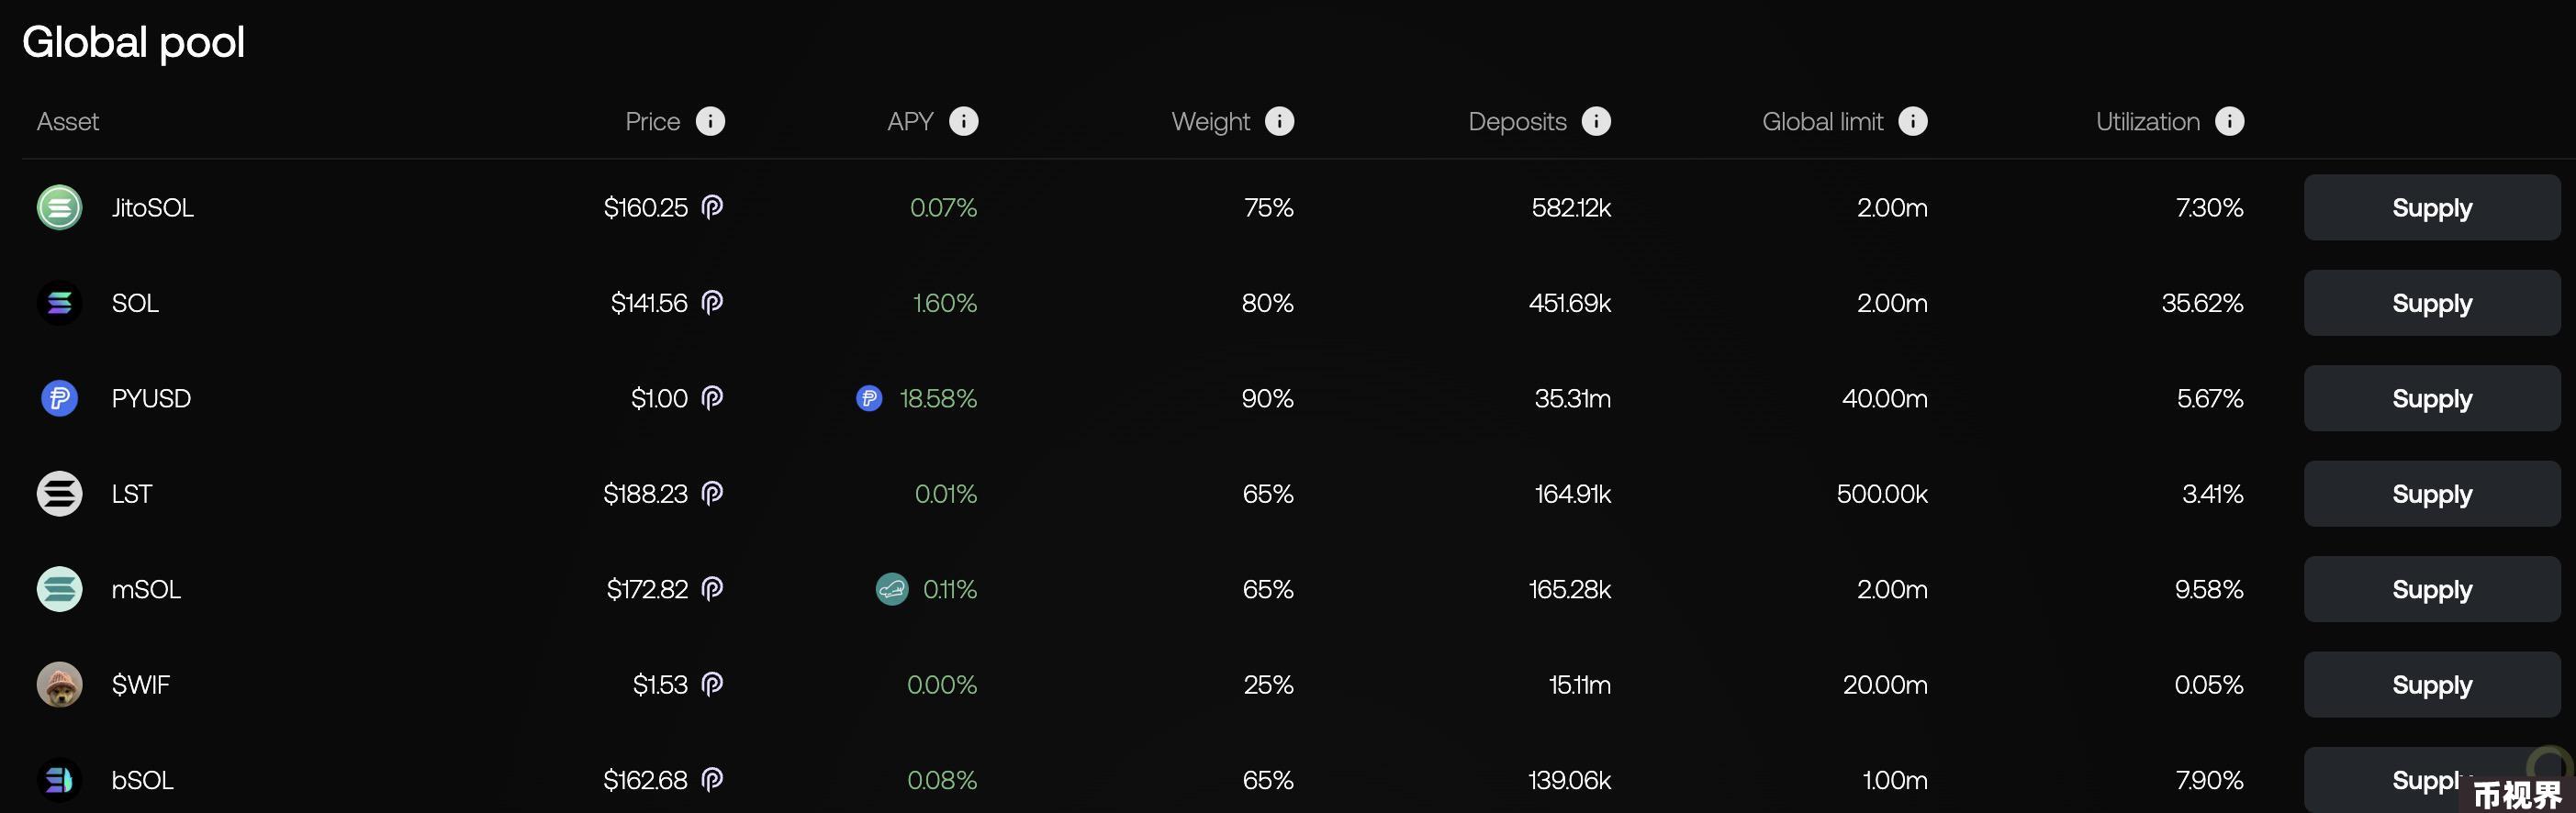Click the info icon next to Price
Image resolution: width=2576 pixels, height=813 pixels.
(x=710, y=121)
